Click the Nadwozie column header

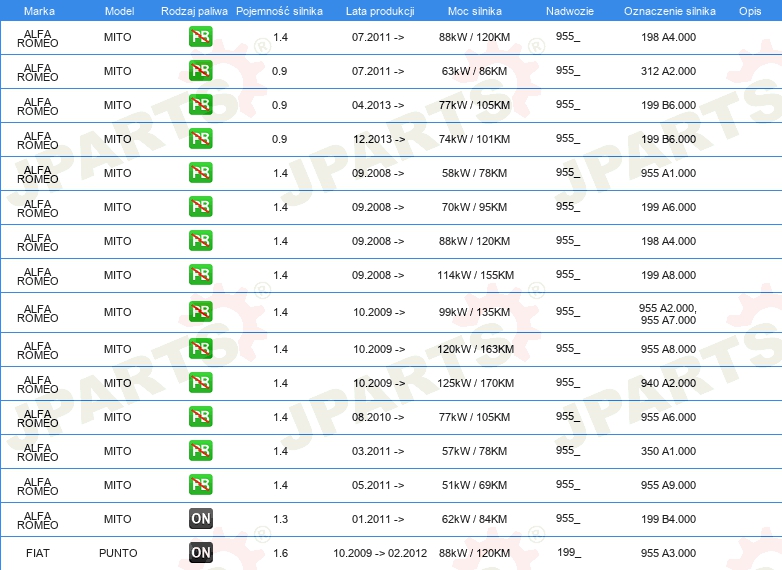pyautogui.click(x=570, y=11)
